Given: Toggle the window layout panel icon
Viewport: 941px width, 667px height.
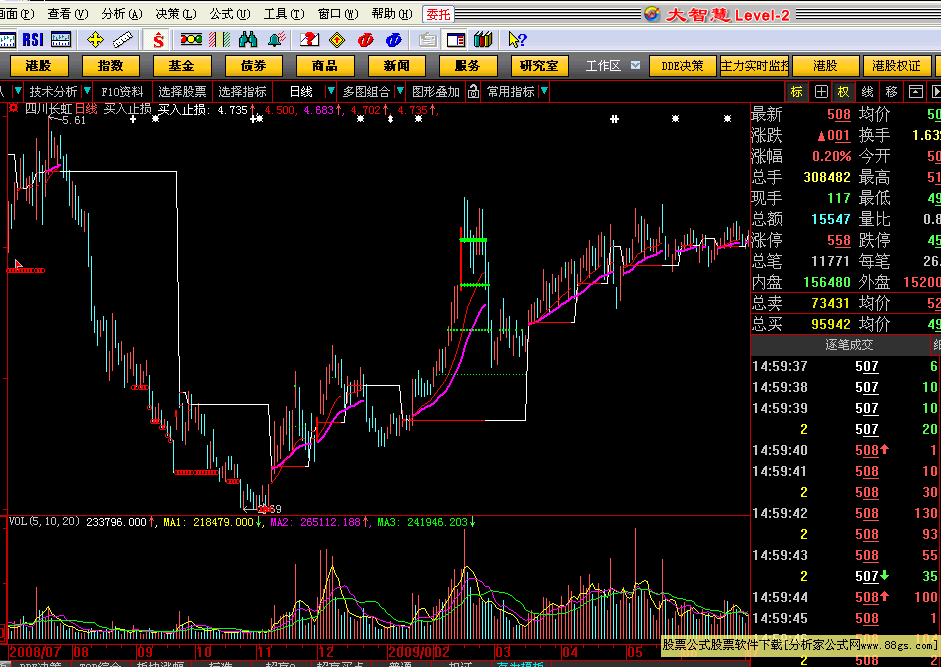Looking at the screenshot, I should point(455,40).
